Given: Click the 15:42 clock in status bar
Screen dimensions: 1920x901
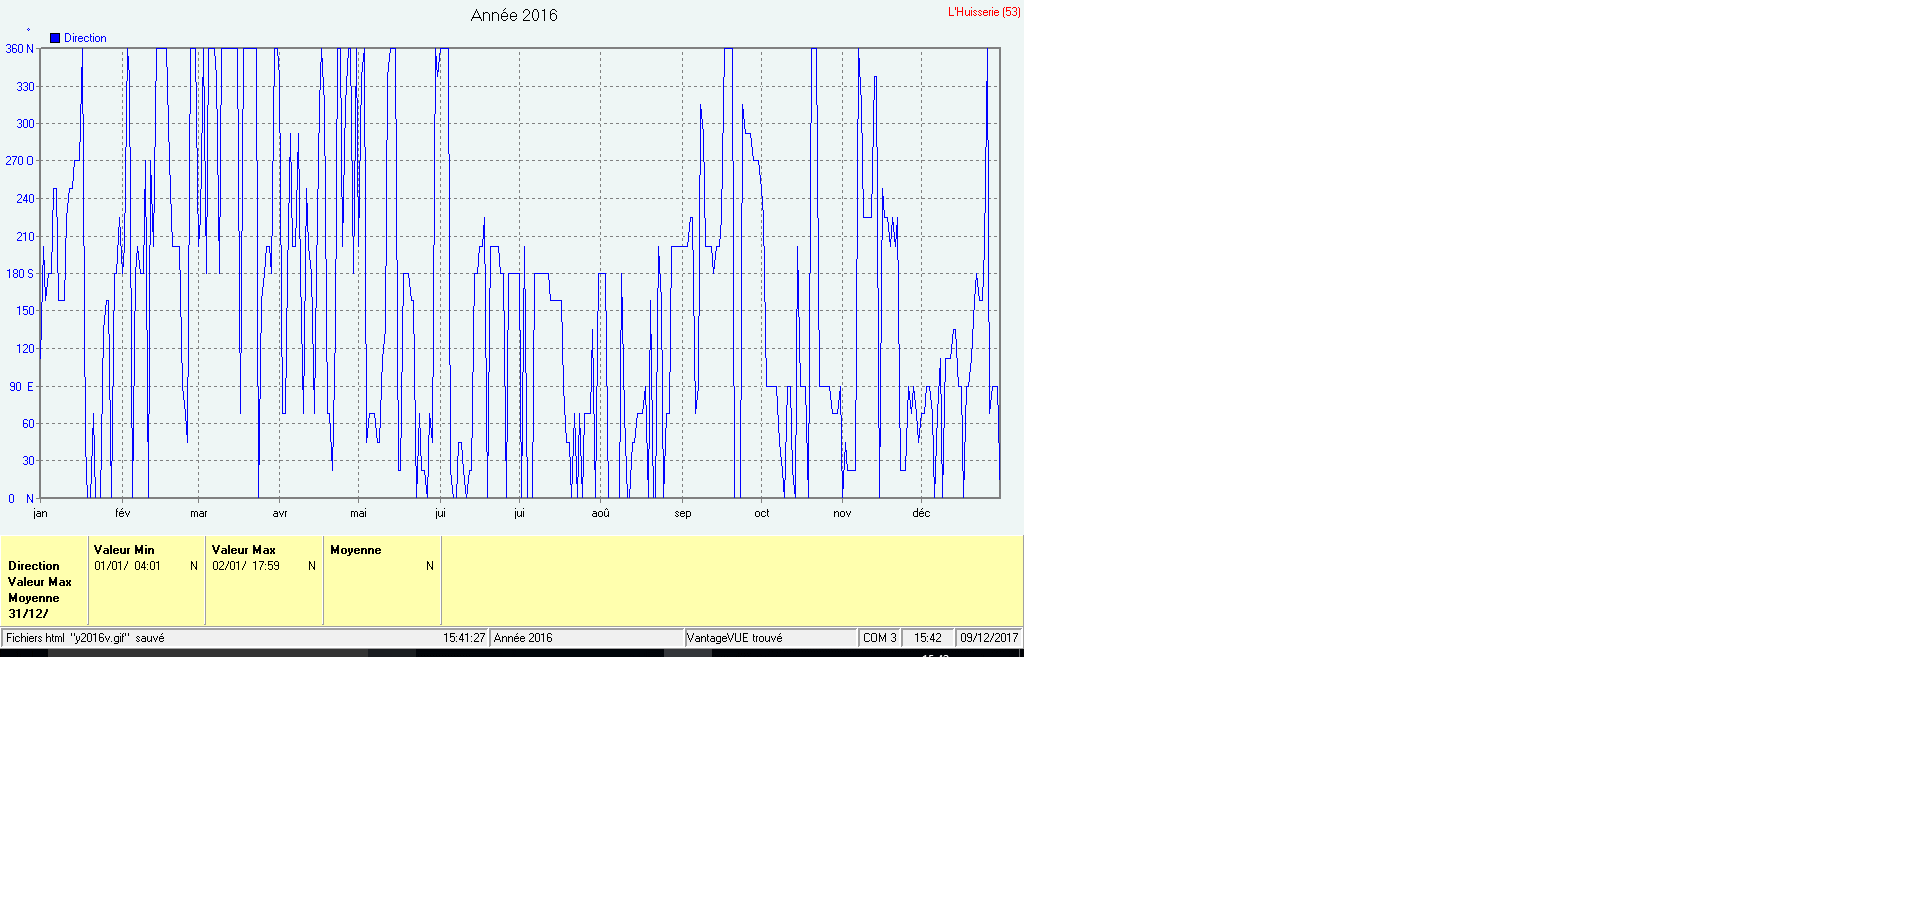Looking at the screenshot, I should tap(928, 638).
